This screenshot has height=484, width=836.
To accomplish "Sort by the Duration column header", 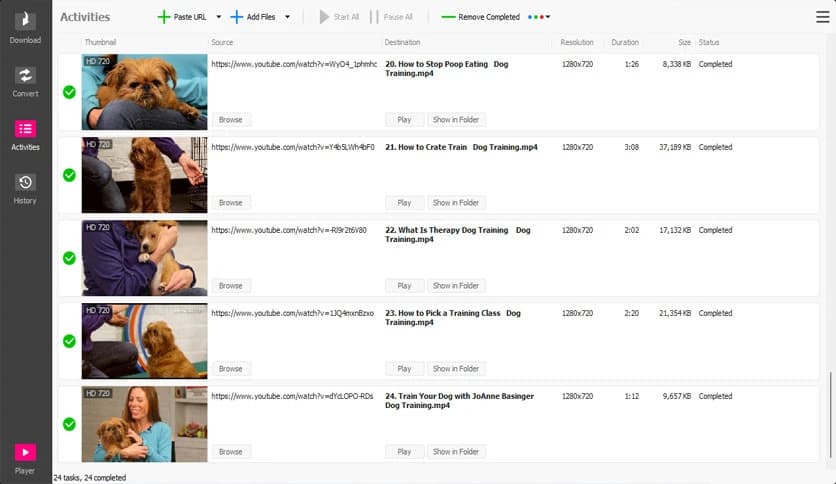I will point(625,42).
